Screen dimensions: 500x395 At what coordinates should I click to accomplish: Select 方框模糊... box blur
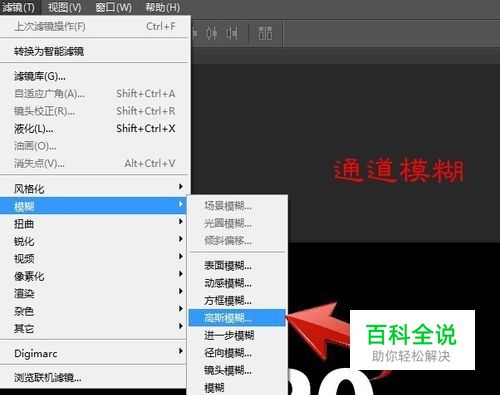237,300
